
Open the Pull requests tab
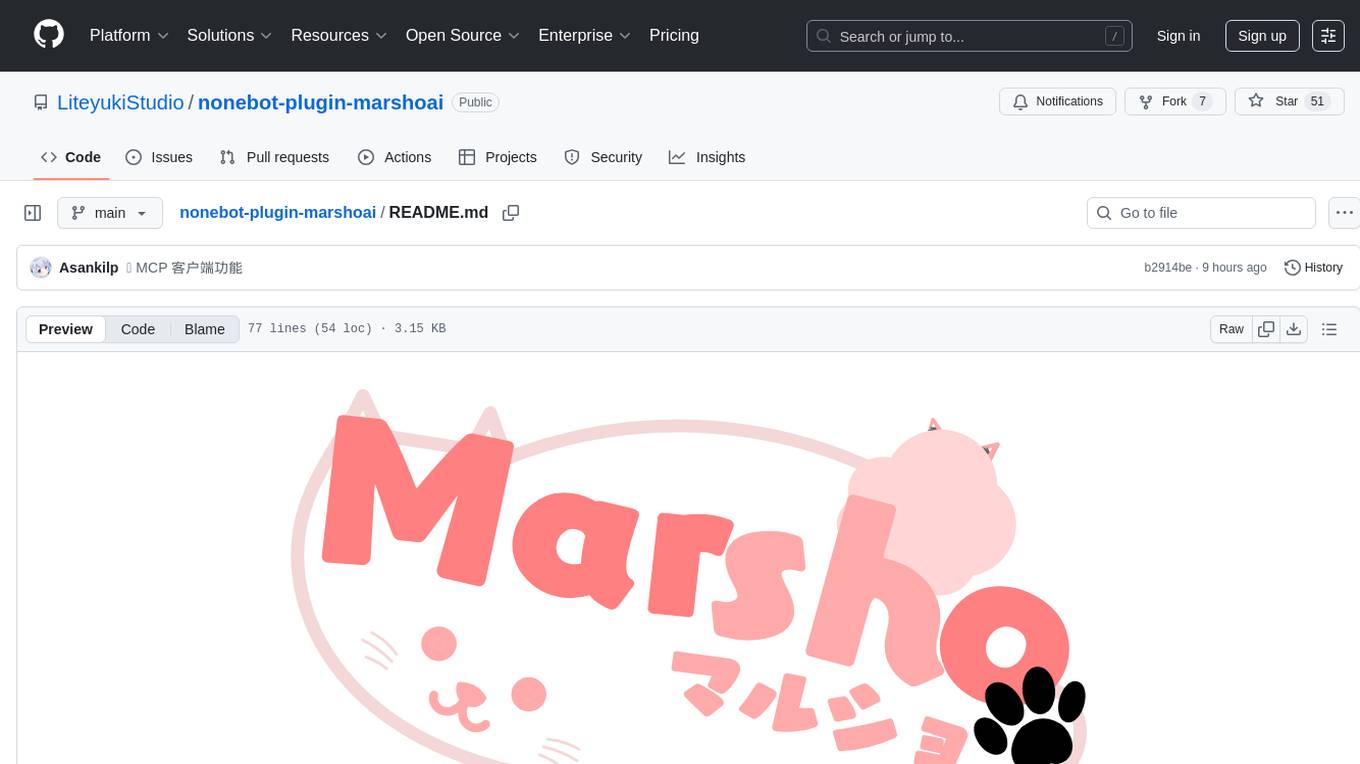tap(274, 157)
